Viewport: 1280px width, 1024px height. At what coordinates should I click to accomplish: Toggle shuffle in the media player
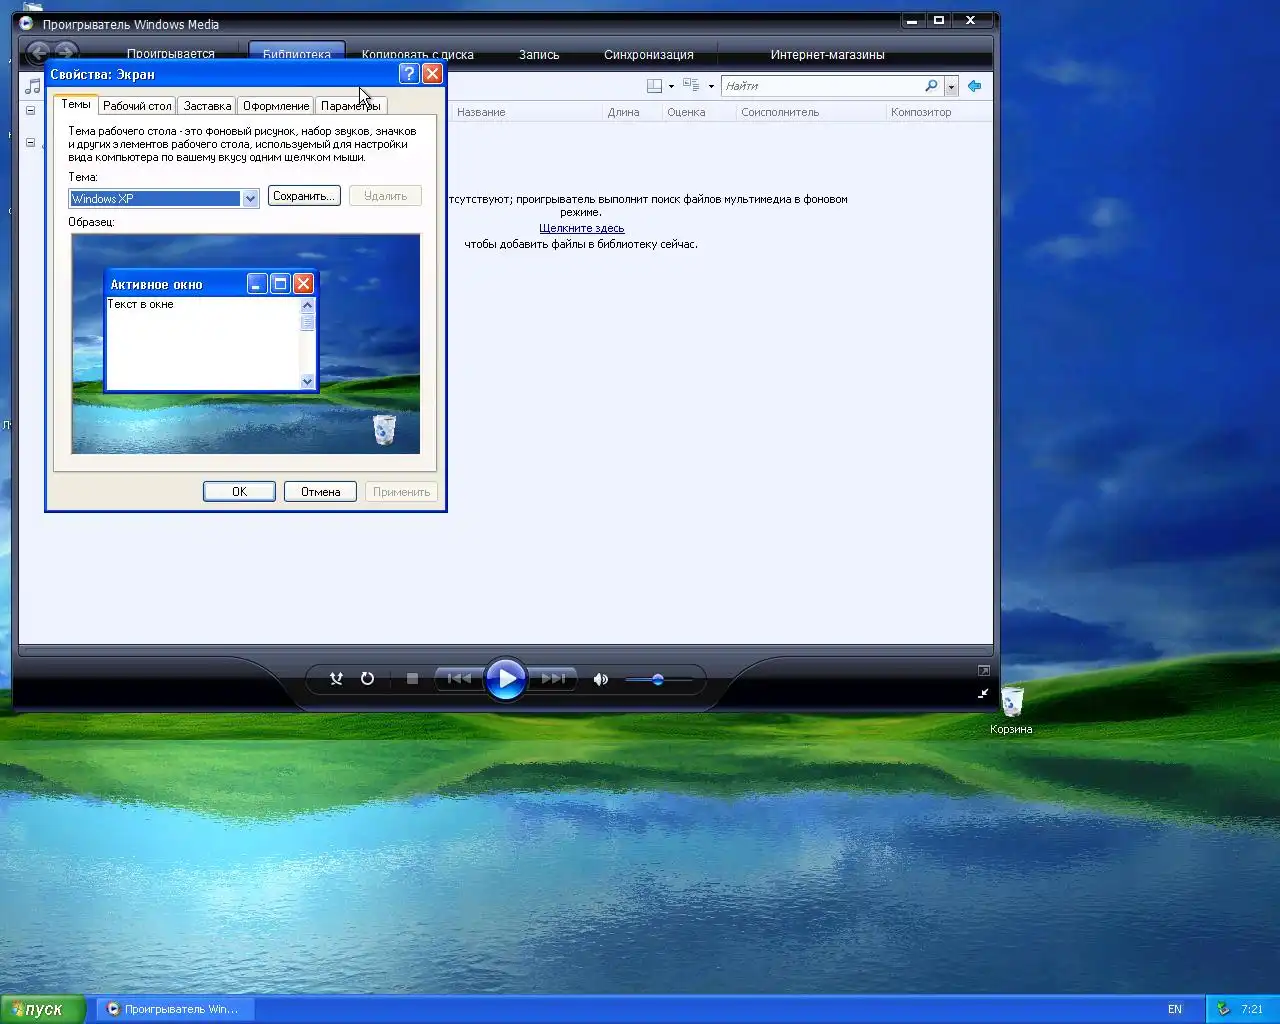(x=336, y=678)
